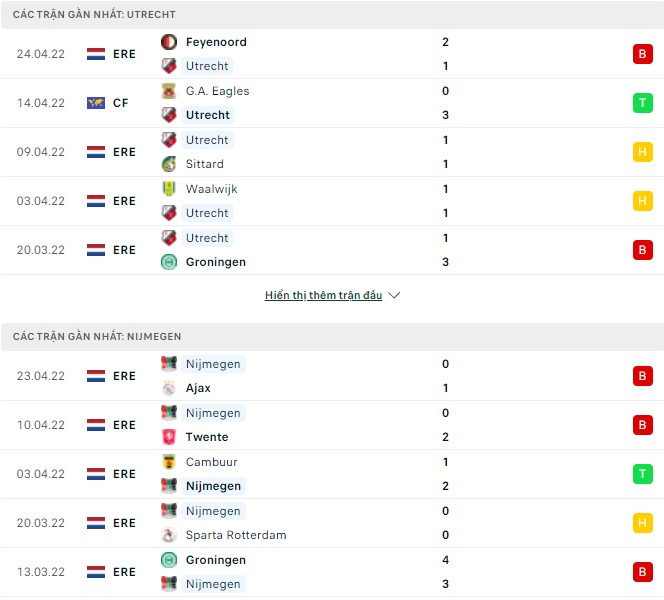Click the CF cup flag icon on 14.04.22
Screen dimensions: 664x600
point(96,103)
